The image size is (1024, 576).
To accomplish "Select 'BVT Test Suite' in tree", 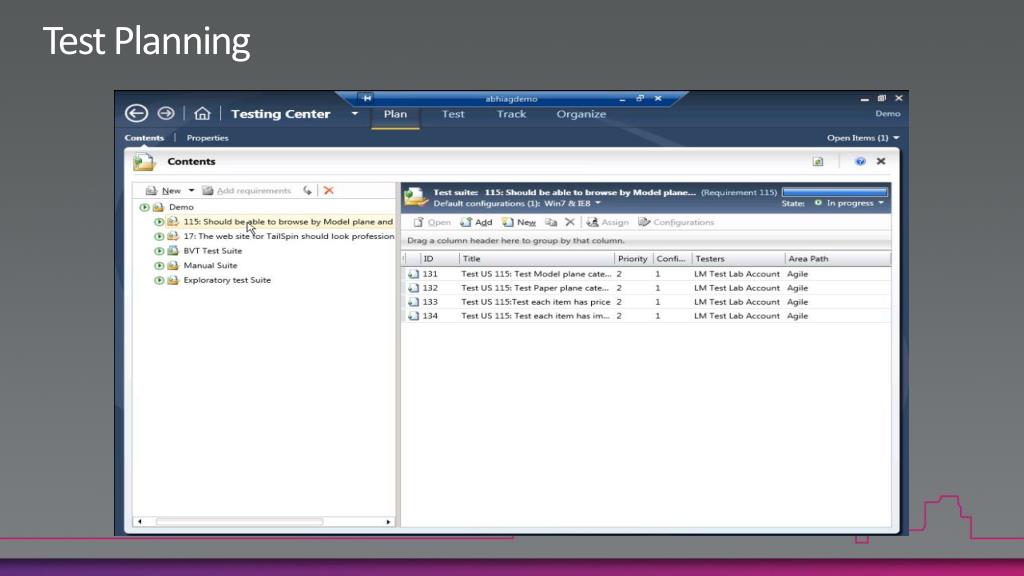I will 212,251.
